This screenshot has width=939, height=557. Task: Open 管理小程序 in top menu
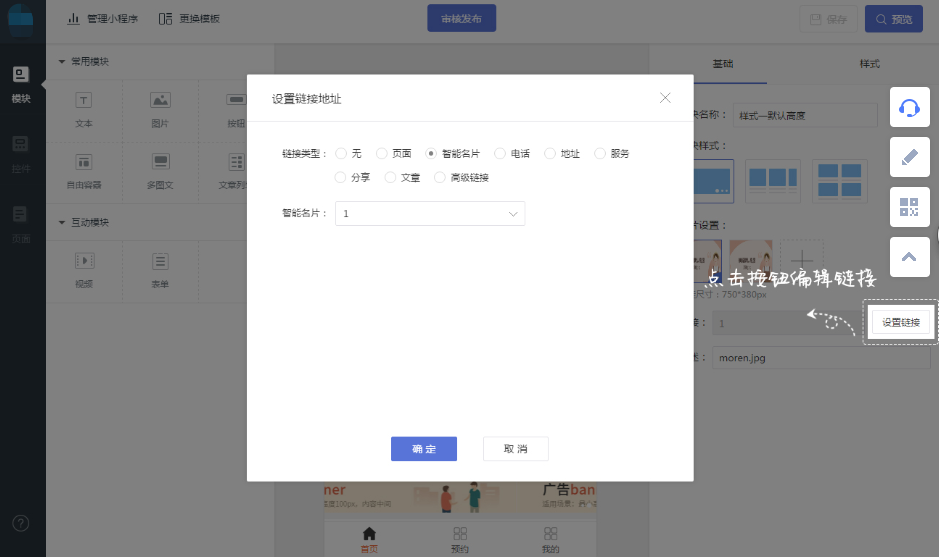102,19
